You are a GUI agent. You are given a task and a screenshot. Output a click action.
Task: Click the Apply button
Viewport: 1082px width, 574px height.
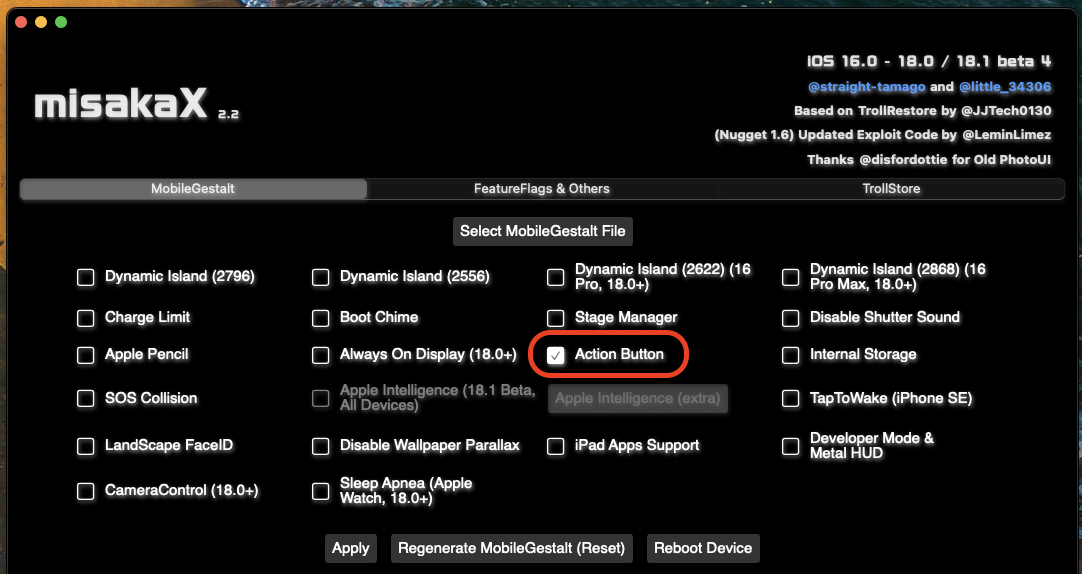click(351, 548)
